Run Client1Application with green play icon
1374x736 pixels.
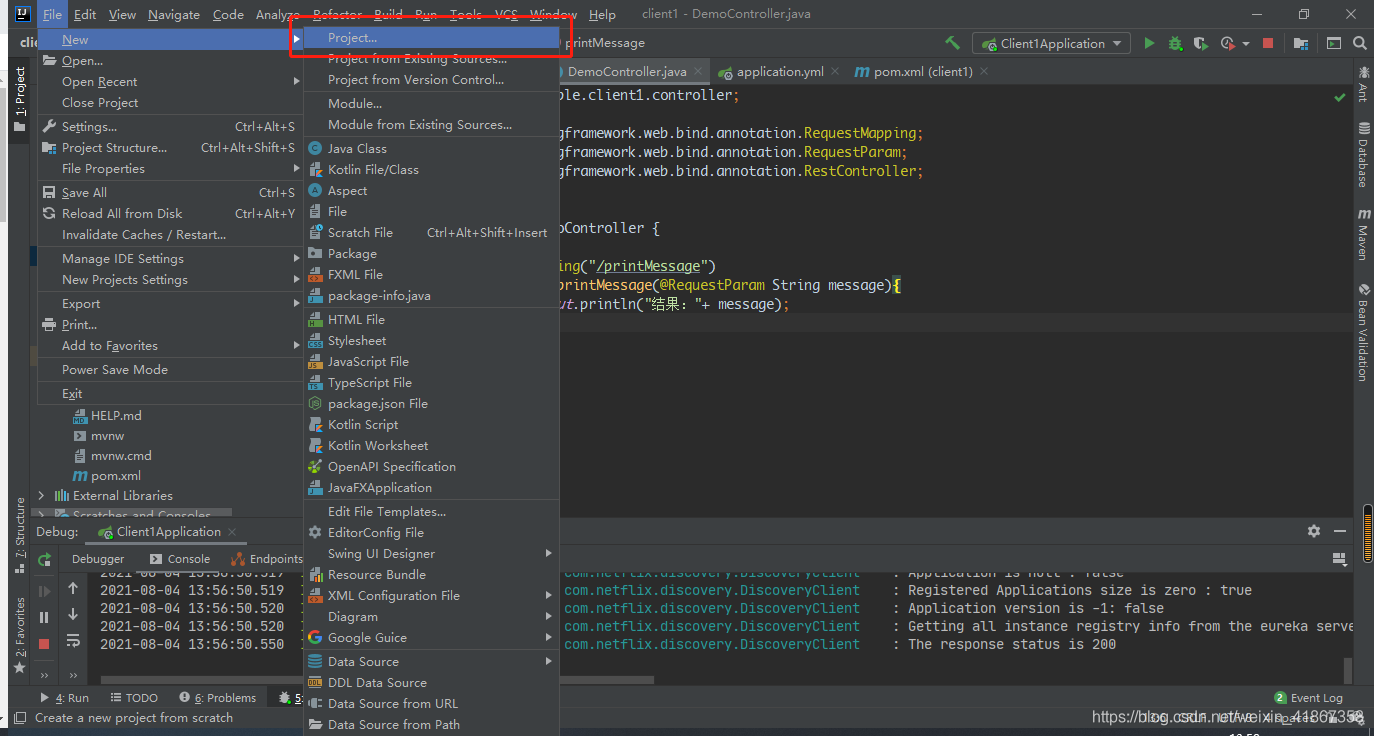pyautogui.click(x=1149, y=43)
